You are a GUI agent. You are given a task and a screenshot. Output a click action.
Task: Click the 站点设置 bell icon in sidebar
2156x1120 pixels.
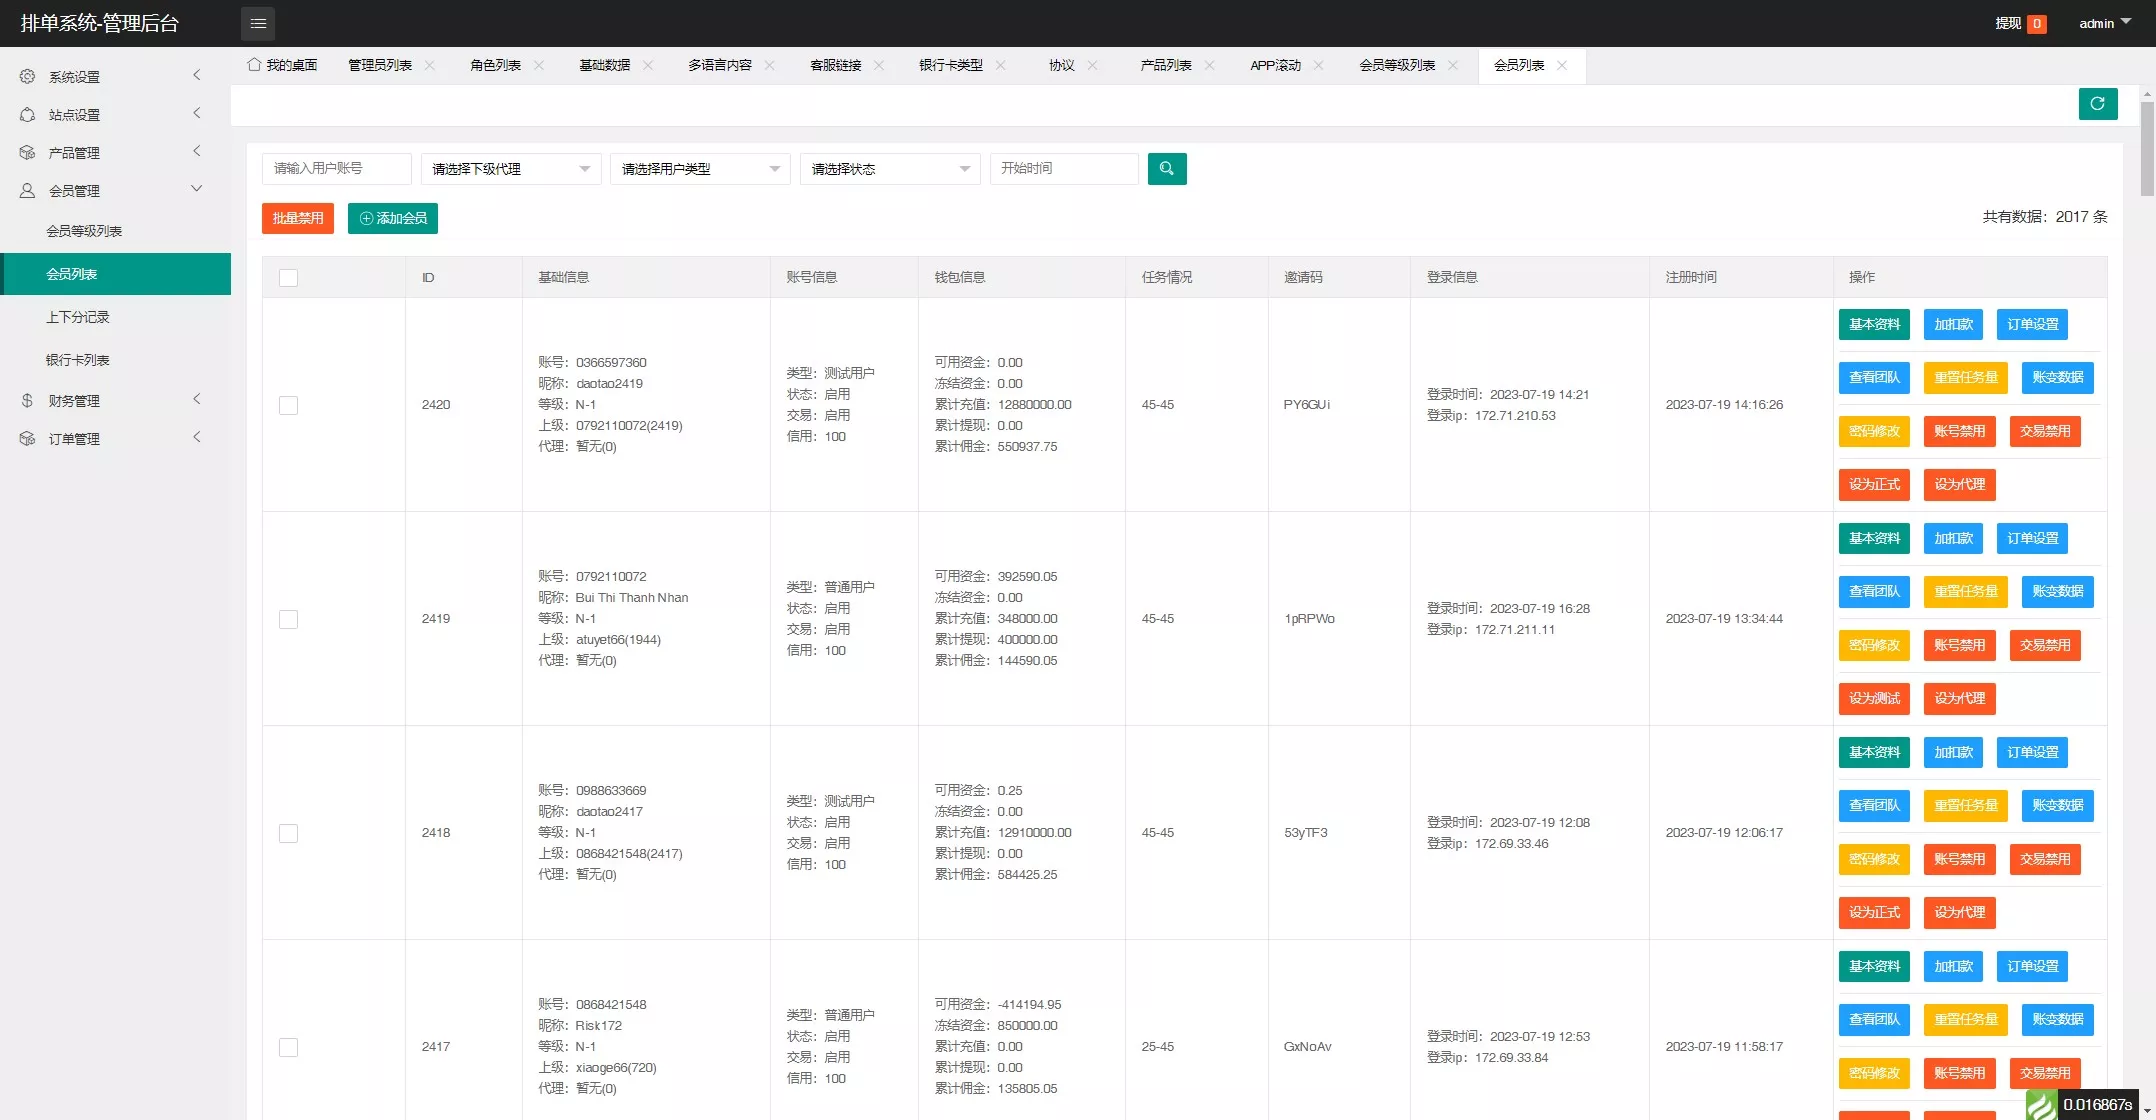(x=27, y=114)
